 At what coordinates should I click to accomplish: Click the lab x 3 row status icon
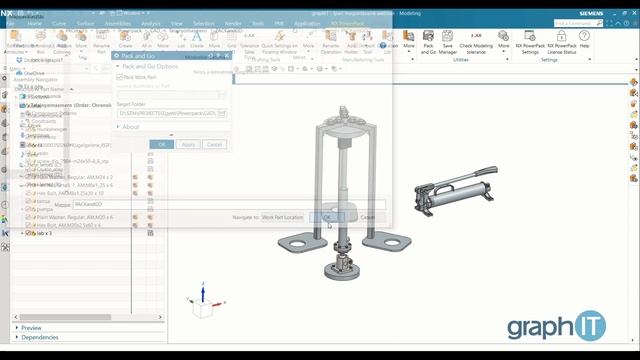[x=150, y=233]
